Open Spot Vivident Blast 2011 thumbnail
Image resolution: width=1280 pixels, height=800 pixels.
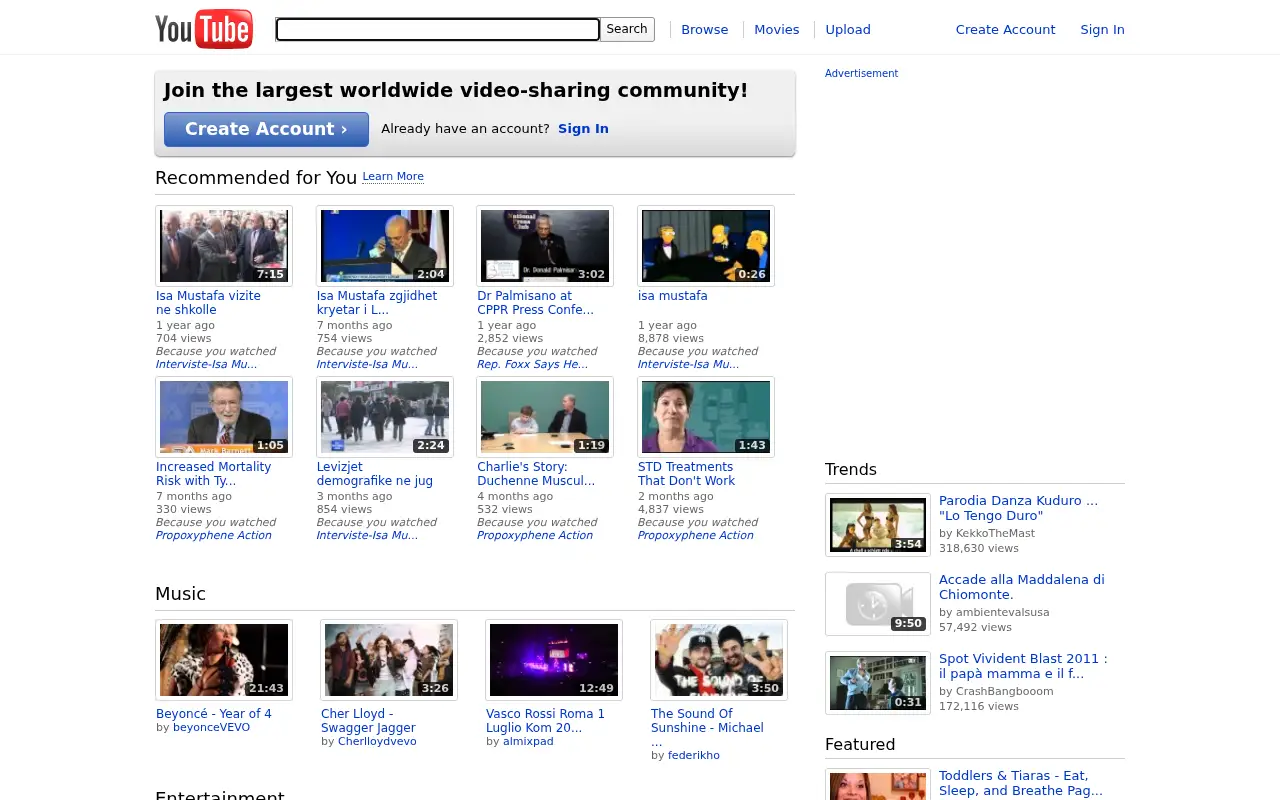point(878,683)
